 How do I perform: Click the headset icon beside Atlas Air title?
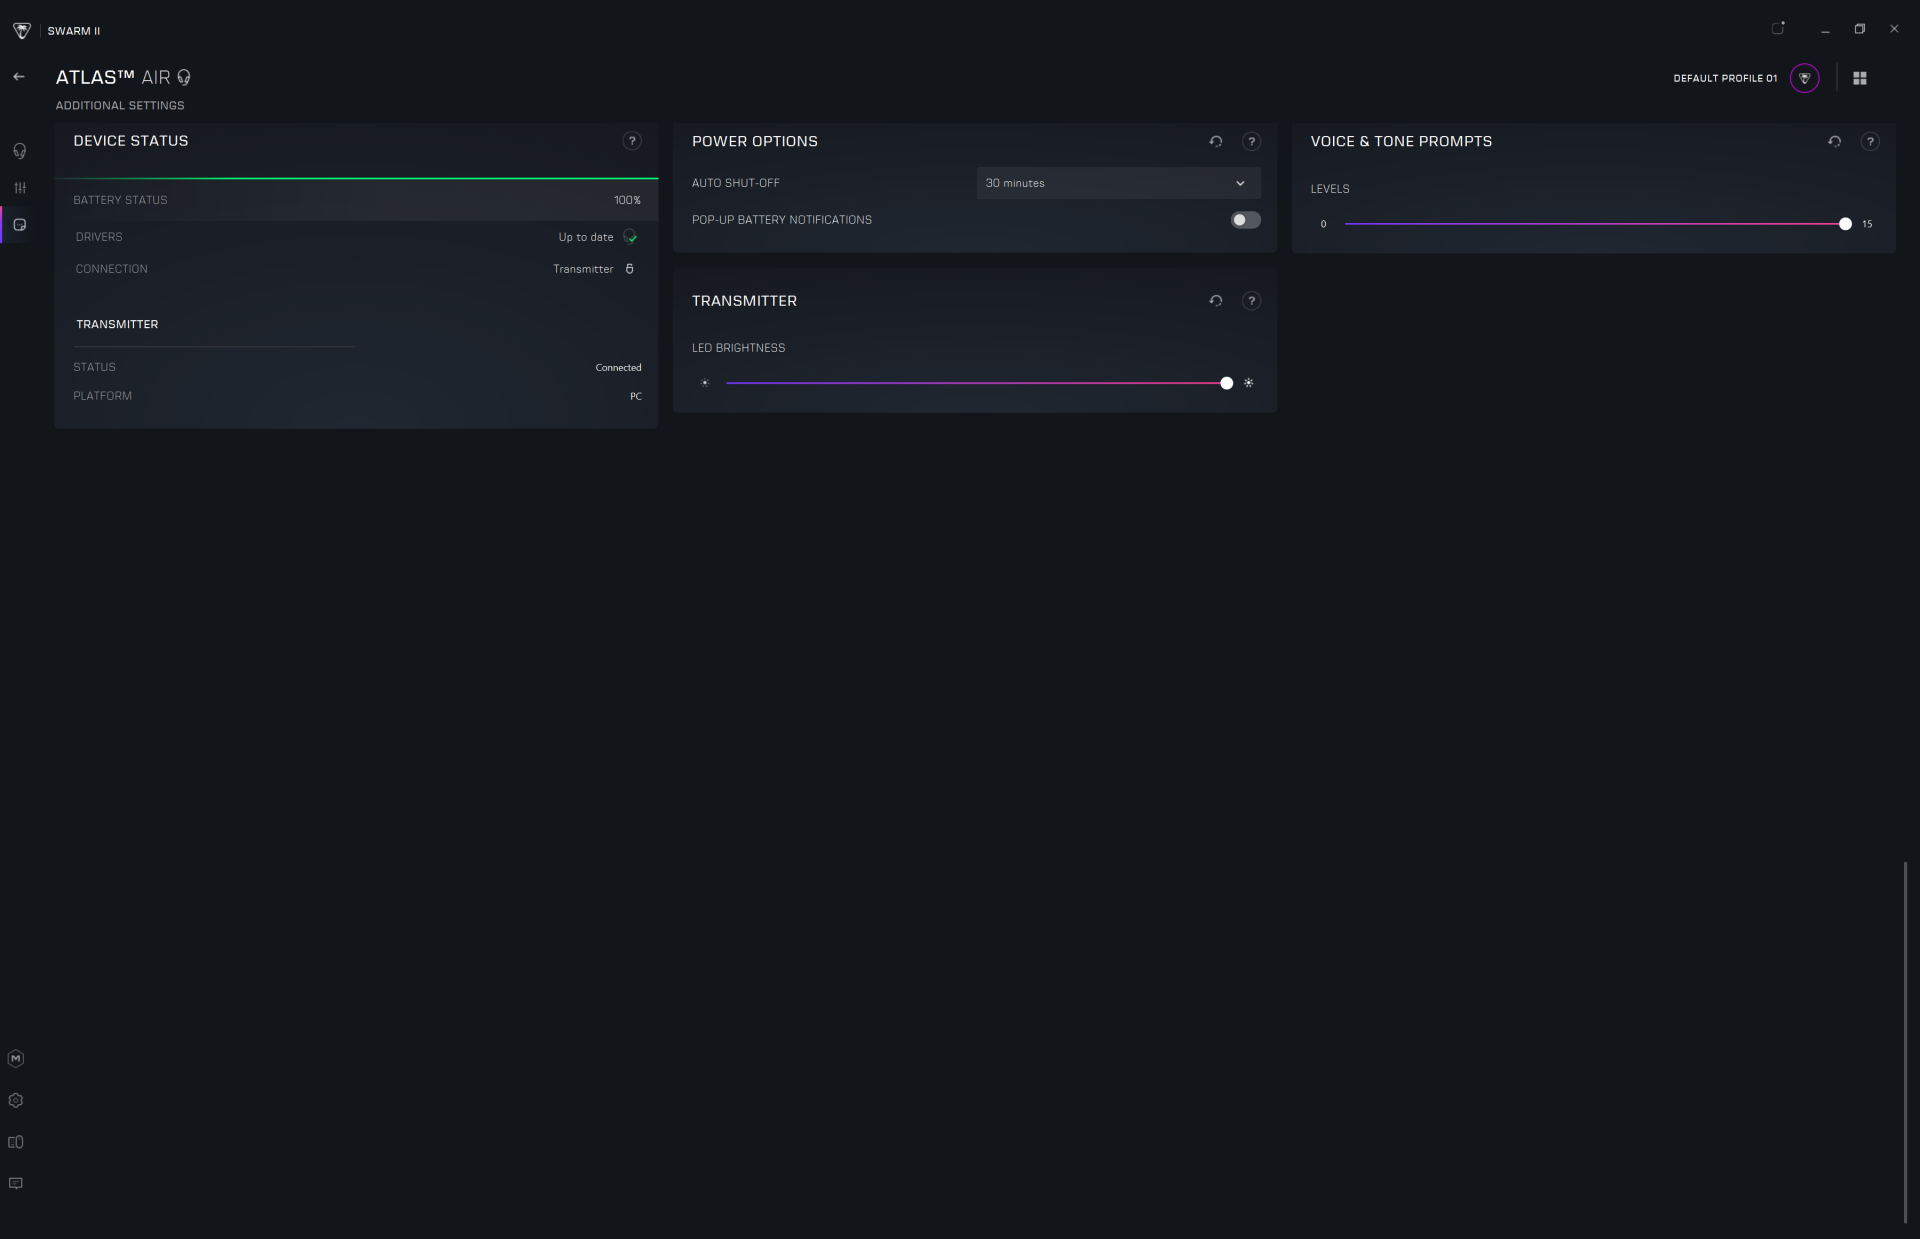click(184, 78)
